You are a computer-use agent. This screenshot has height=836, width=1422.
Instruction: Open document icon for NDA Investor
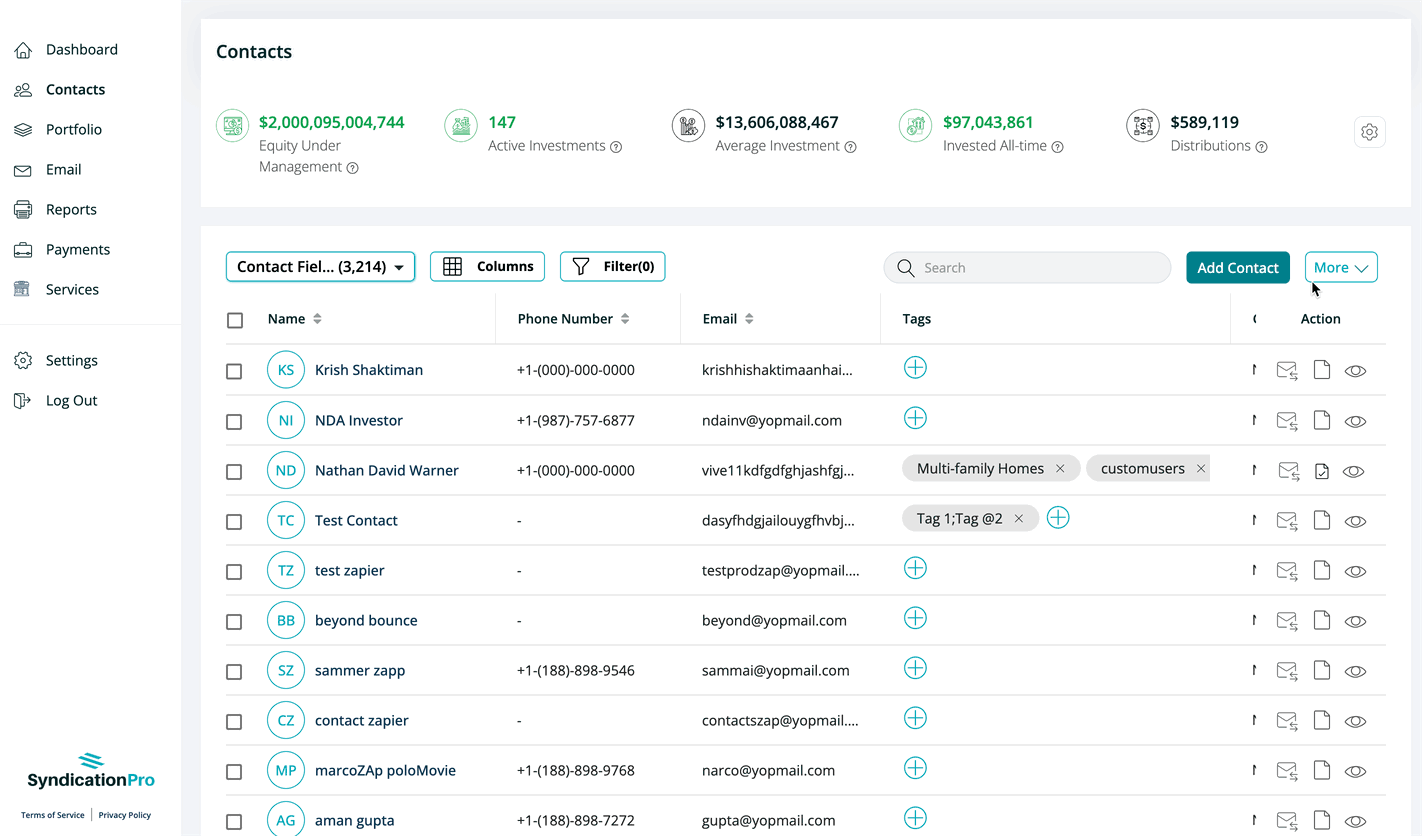coord(1322,420)
